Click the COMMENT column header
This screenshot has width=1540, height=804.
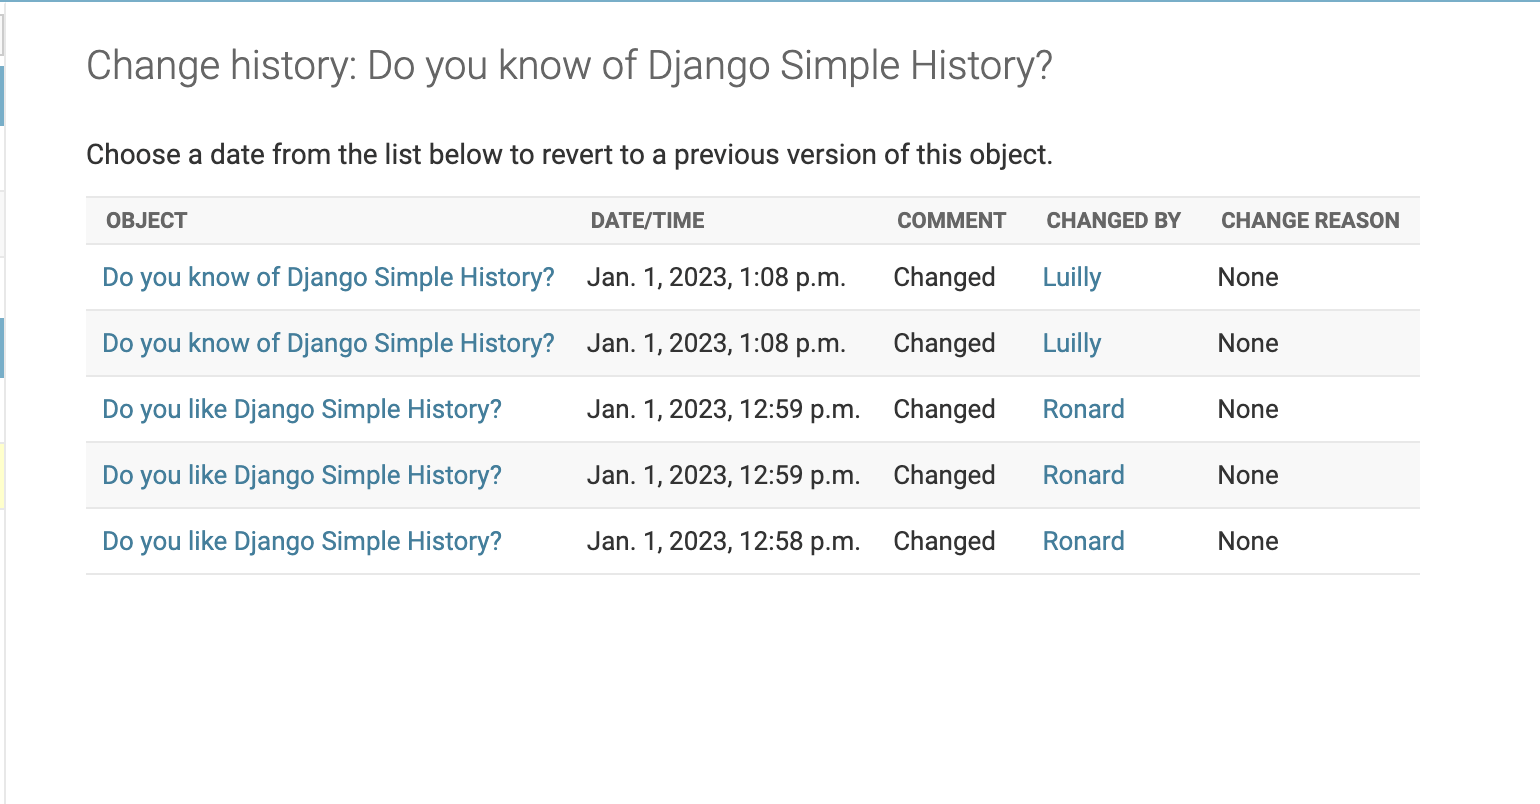tap(951, 220)
